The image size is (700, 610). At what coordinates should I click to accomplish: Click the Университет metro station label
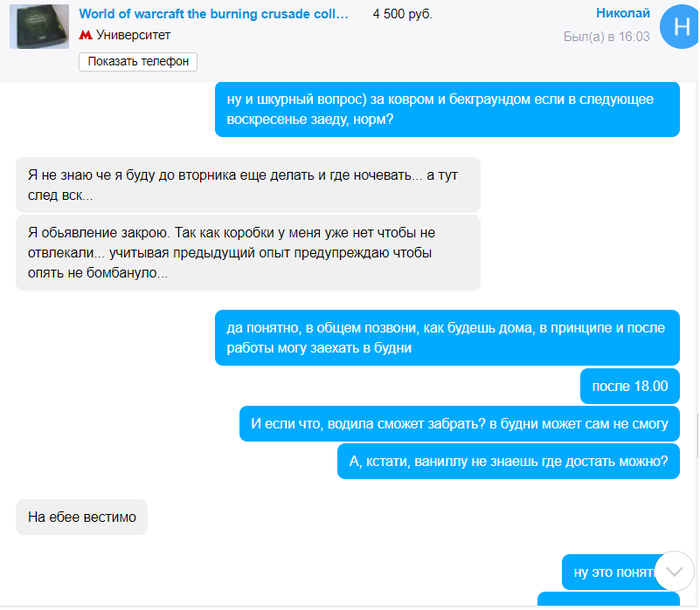point(133,35)
